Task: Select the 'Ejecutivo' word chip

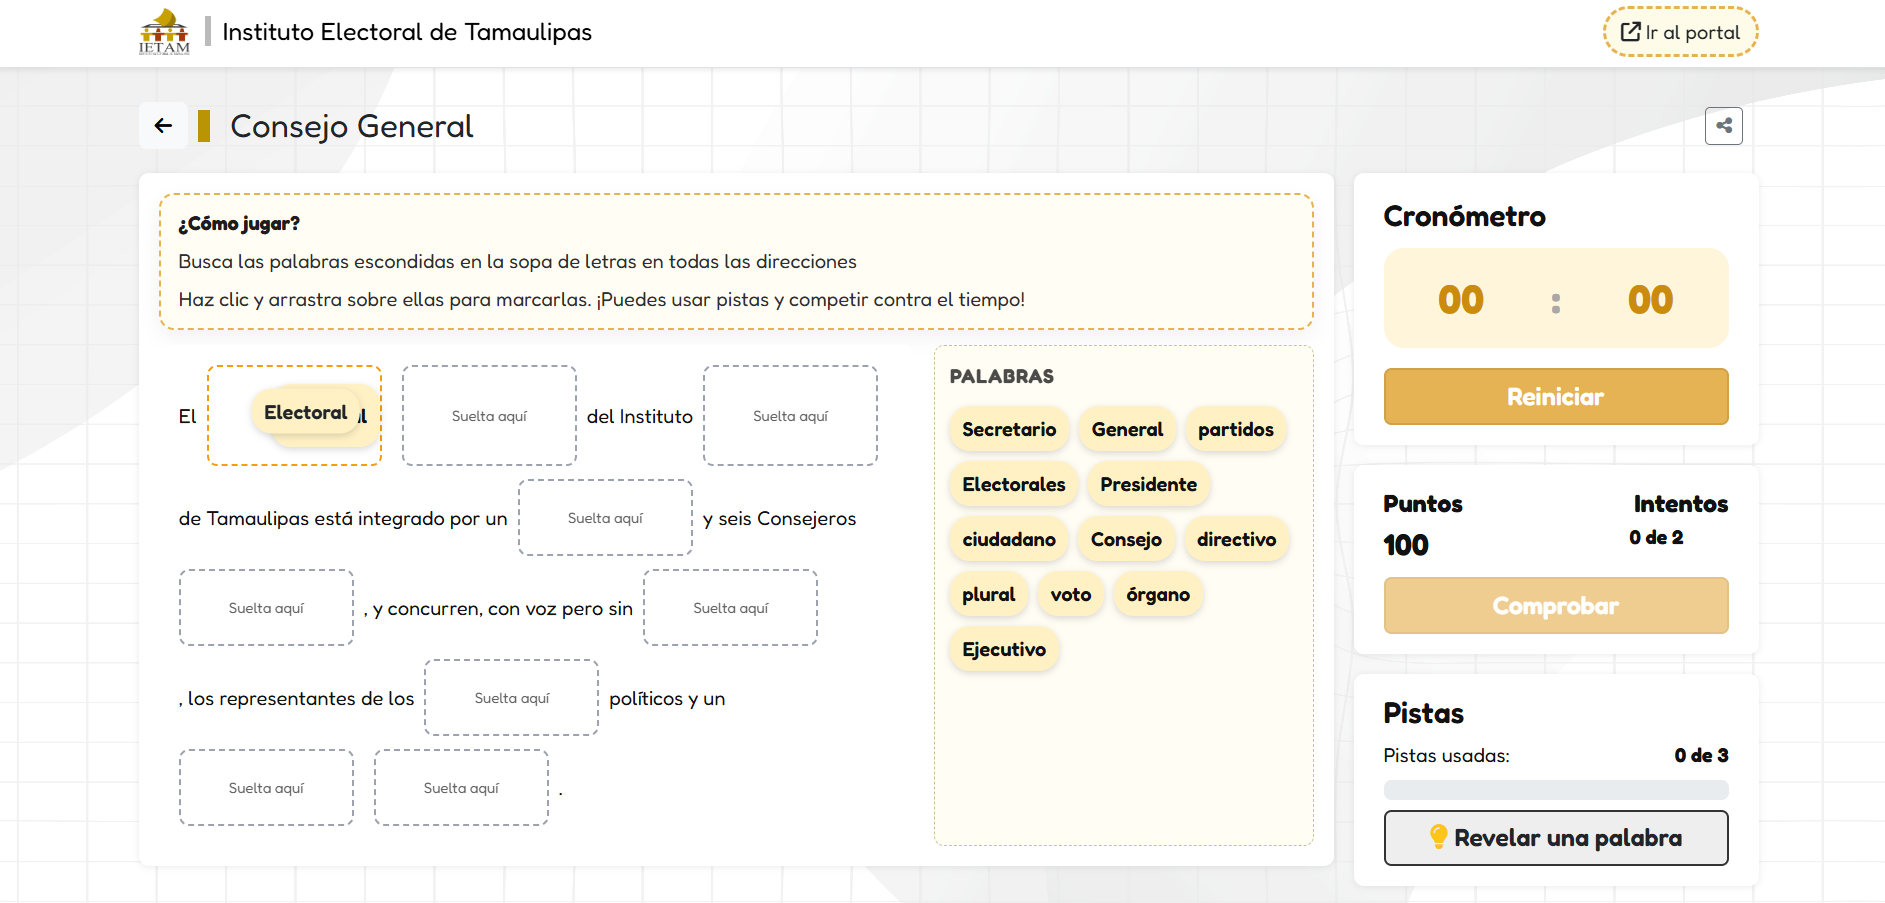Action: (1003, 650)
